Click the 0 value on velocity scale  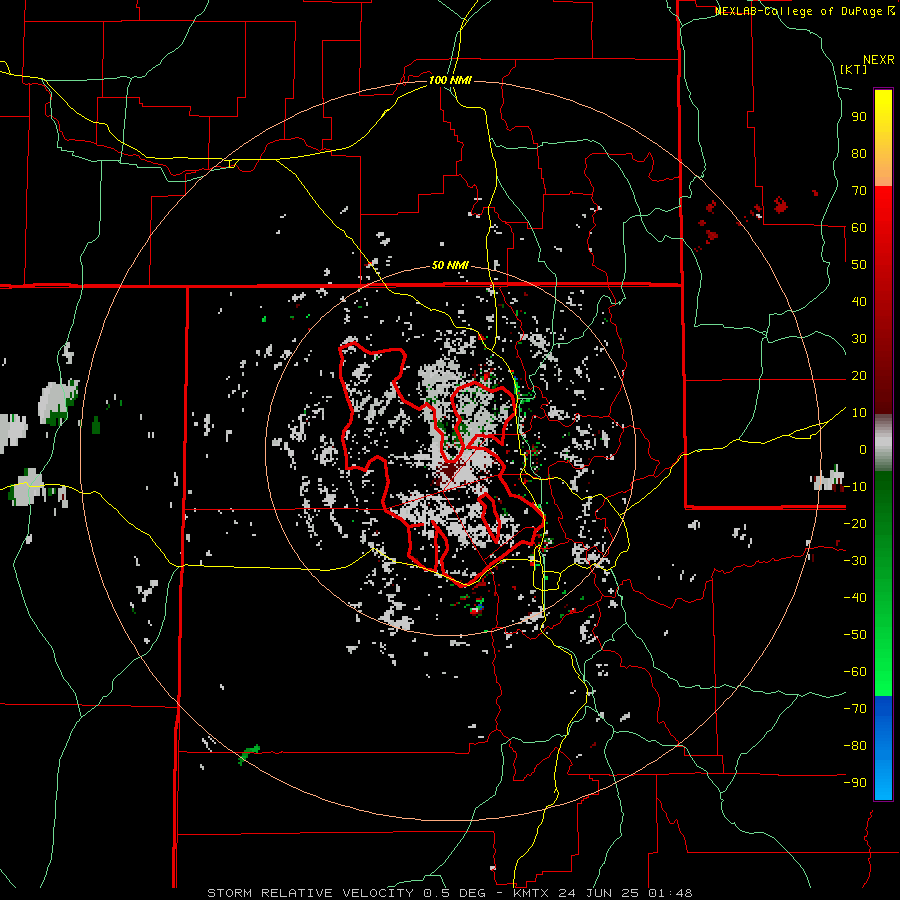coord(863,449)
